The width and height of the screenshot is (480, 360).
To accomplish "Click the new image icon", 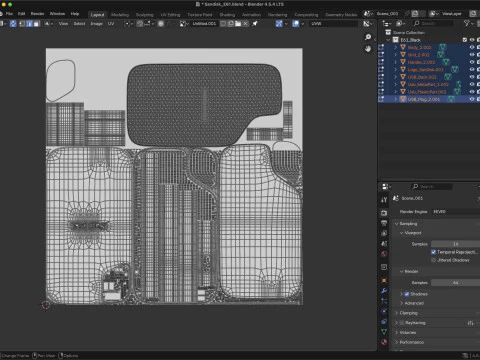I will pyautogui.click(x=231, y=24).
